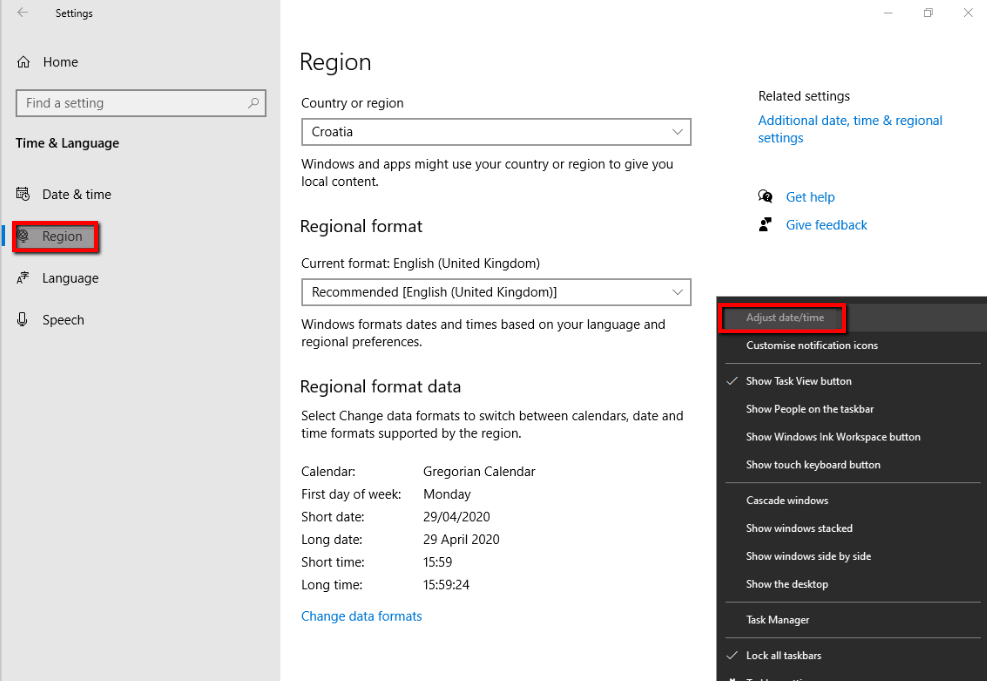The image size is (987, 681).
Task: Click the Give feedback person icon
Action: click(765, 225)
